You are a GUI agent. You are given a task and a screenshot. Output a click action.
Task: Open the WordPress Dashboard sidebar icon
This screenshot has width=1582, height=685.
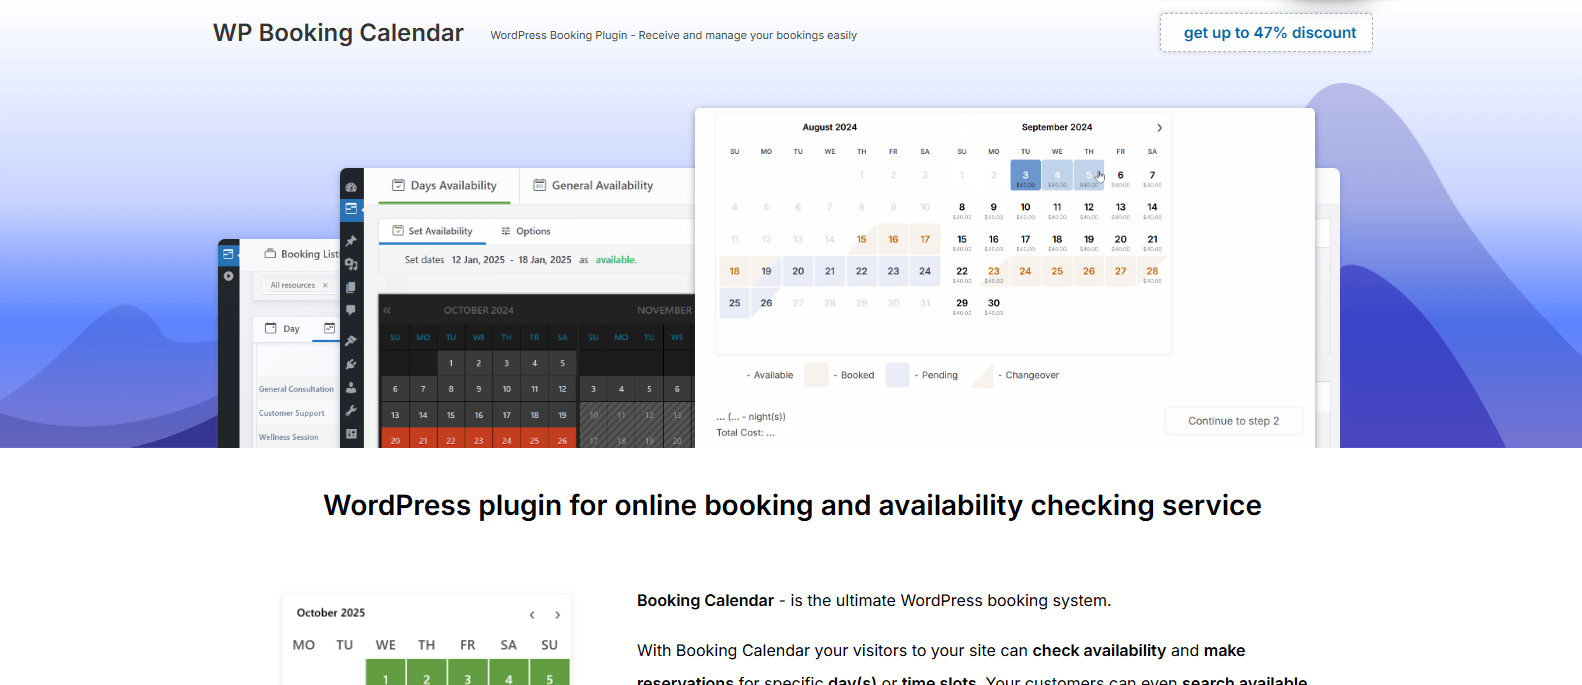(351, 187)
